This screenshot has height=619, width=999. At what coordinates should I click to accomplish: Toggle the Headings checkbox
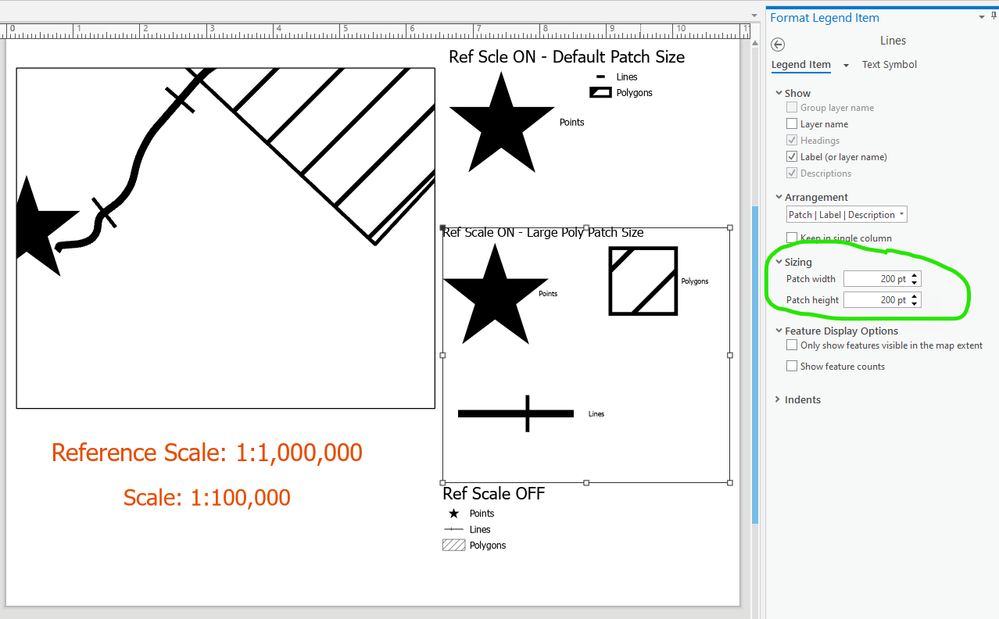click(x=791, y=140)
